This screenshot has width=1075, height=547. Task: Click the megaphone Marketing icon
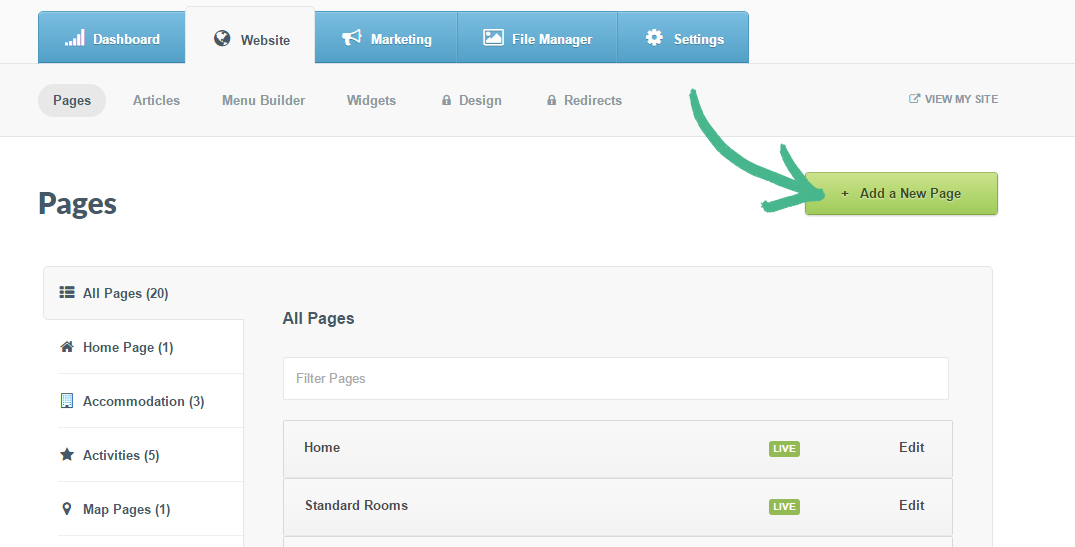(351, 38)
